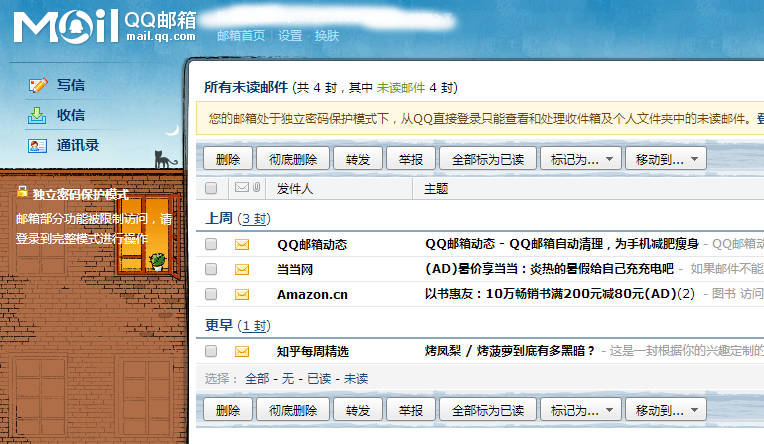This screenshot has height=444, width=764.
Task: Go to 邮箱首页
Action: (241, 36)
